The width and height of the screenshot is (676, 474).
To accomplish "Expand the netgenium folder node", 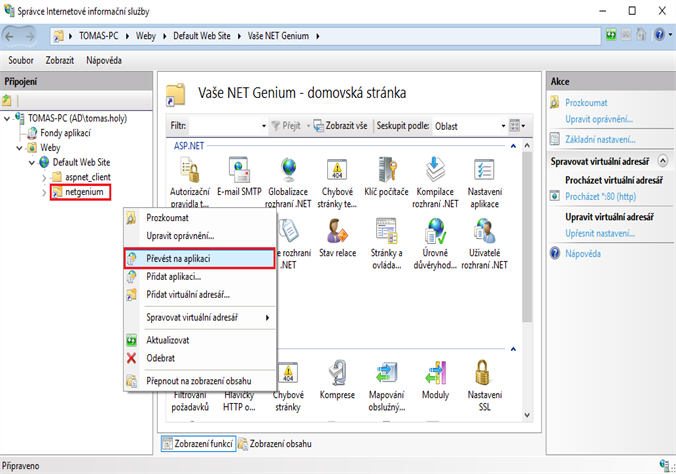I will coord(44,192).
